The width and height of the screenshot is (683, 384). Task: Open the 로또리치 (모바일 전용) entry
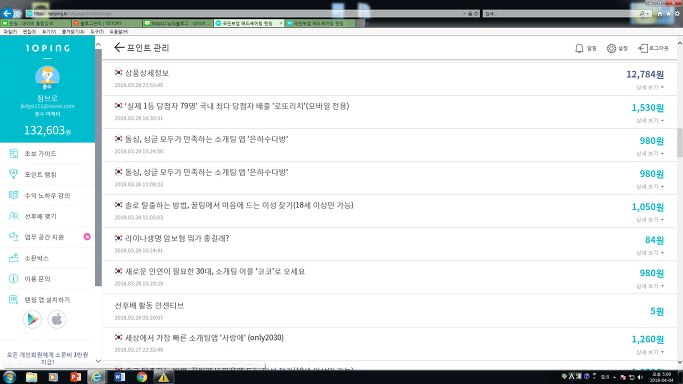coord(237,106)
